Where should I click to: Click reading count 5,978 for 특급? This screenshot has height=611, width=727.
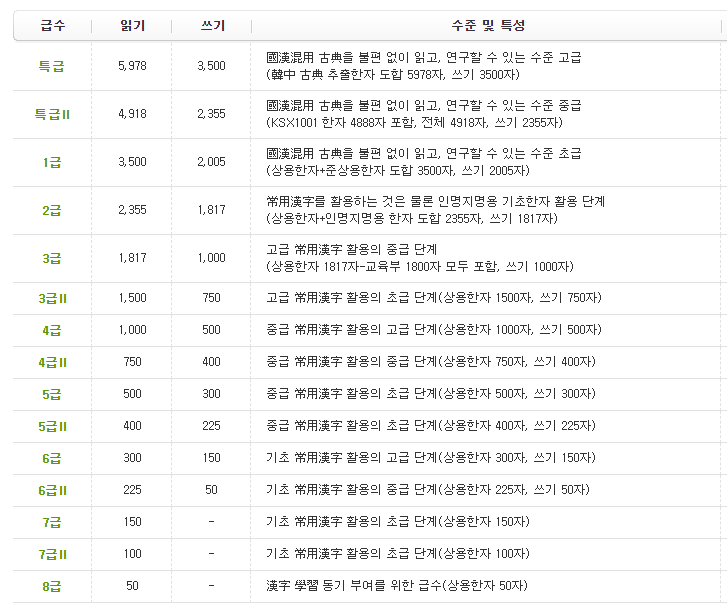pyautogui.click(x=132, y=66)
